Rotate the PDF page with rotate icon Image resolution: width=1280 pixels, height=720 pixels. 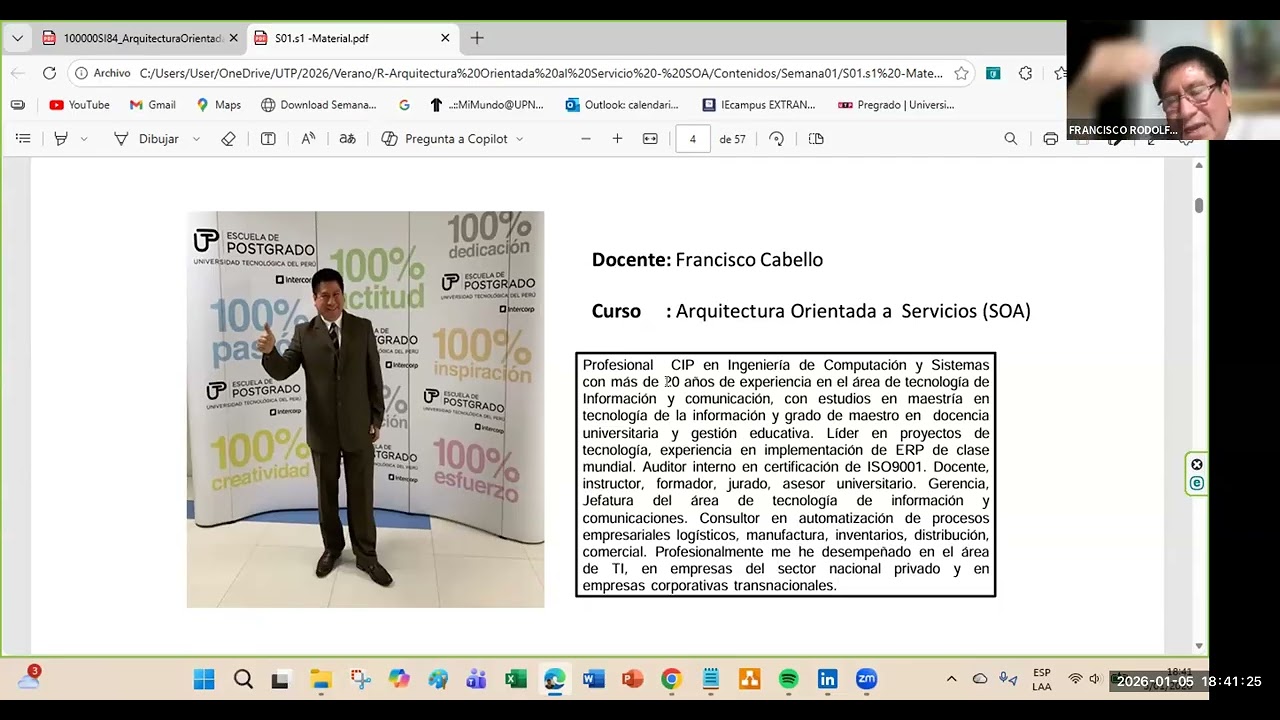[x=777, y=139]
